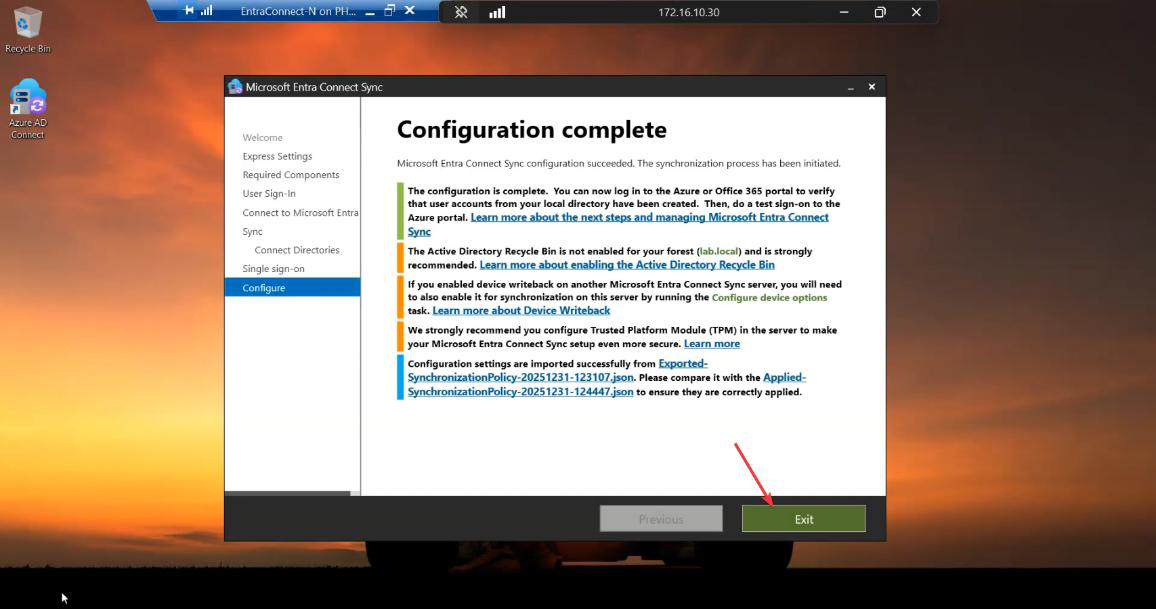
Task: Click the sidebar horizontal scrollbar
Action: pyautogui.click(x=288, y=493)
